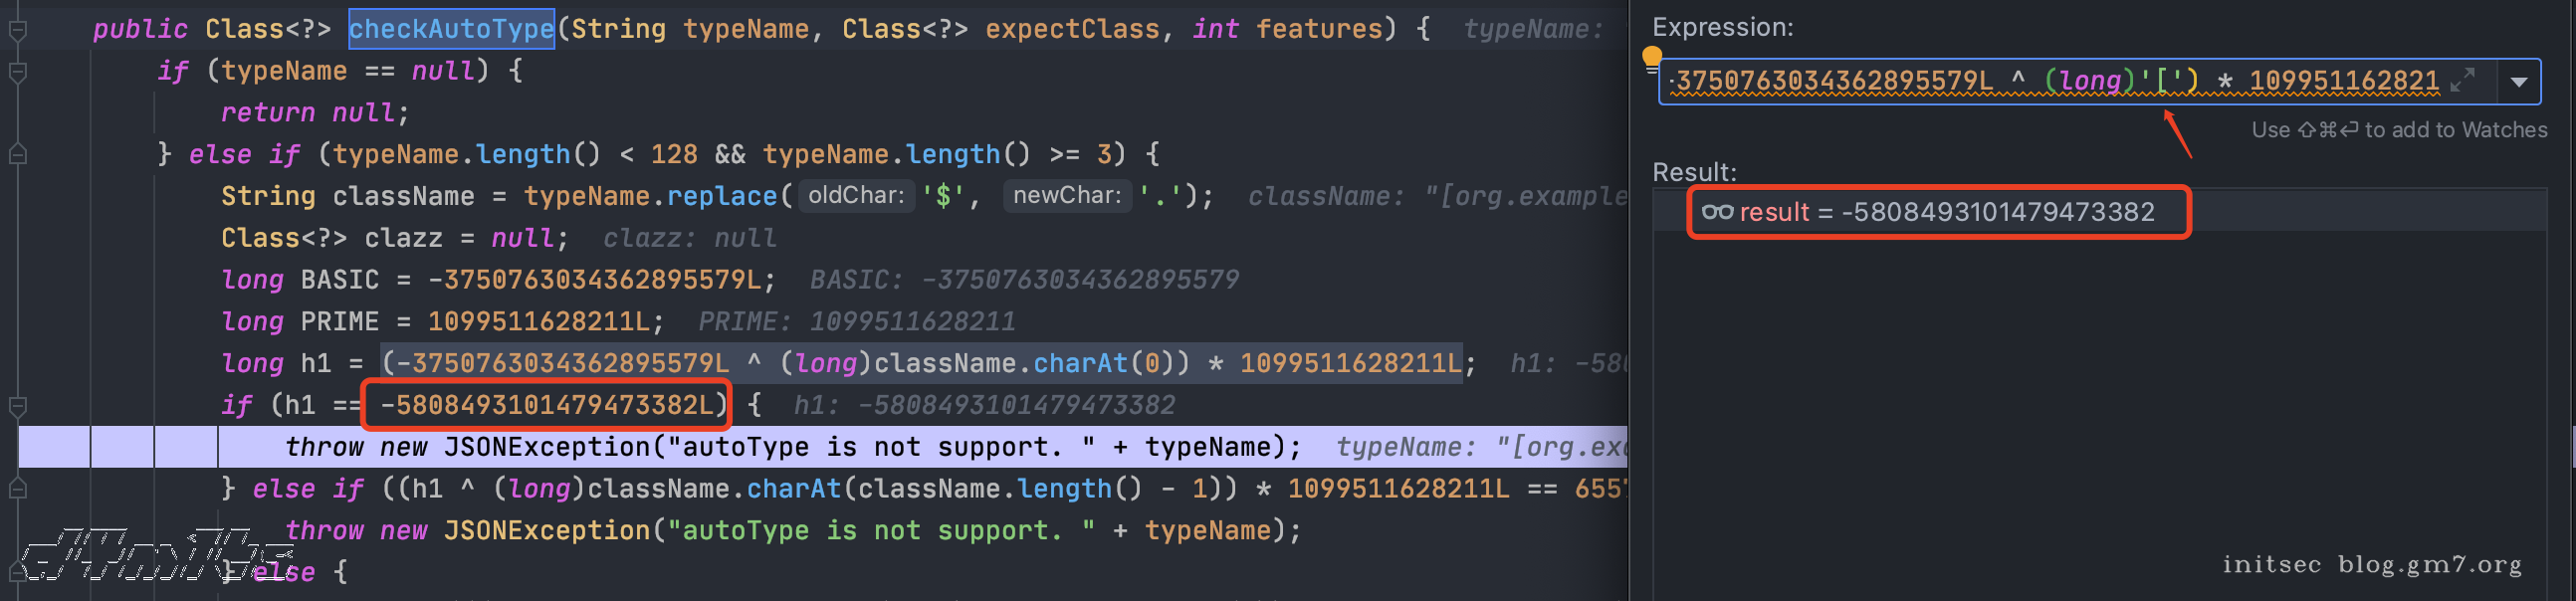Click the newChar parameter hint in replace call
Viewport: 2576px width, 601px height.
(1066, 196)
